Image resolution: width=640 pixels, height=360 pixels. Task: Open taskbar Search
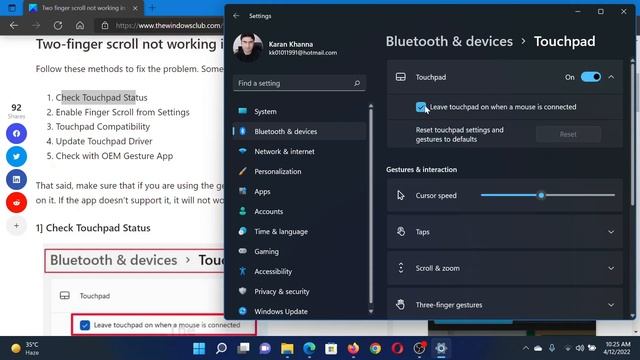(x=221, y=348)
